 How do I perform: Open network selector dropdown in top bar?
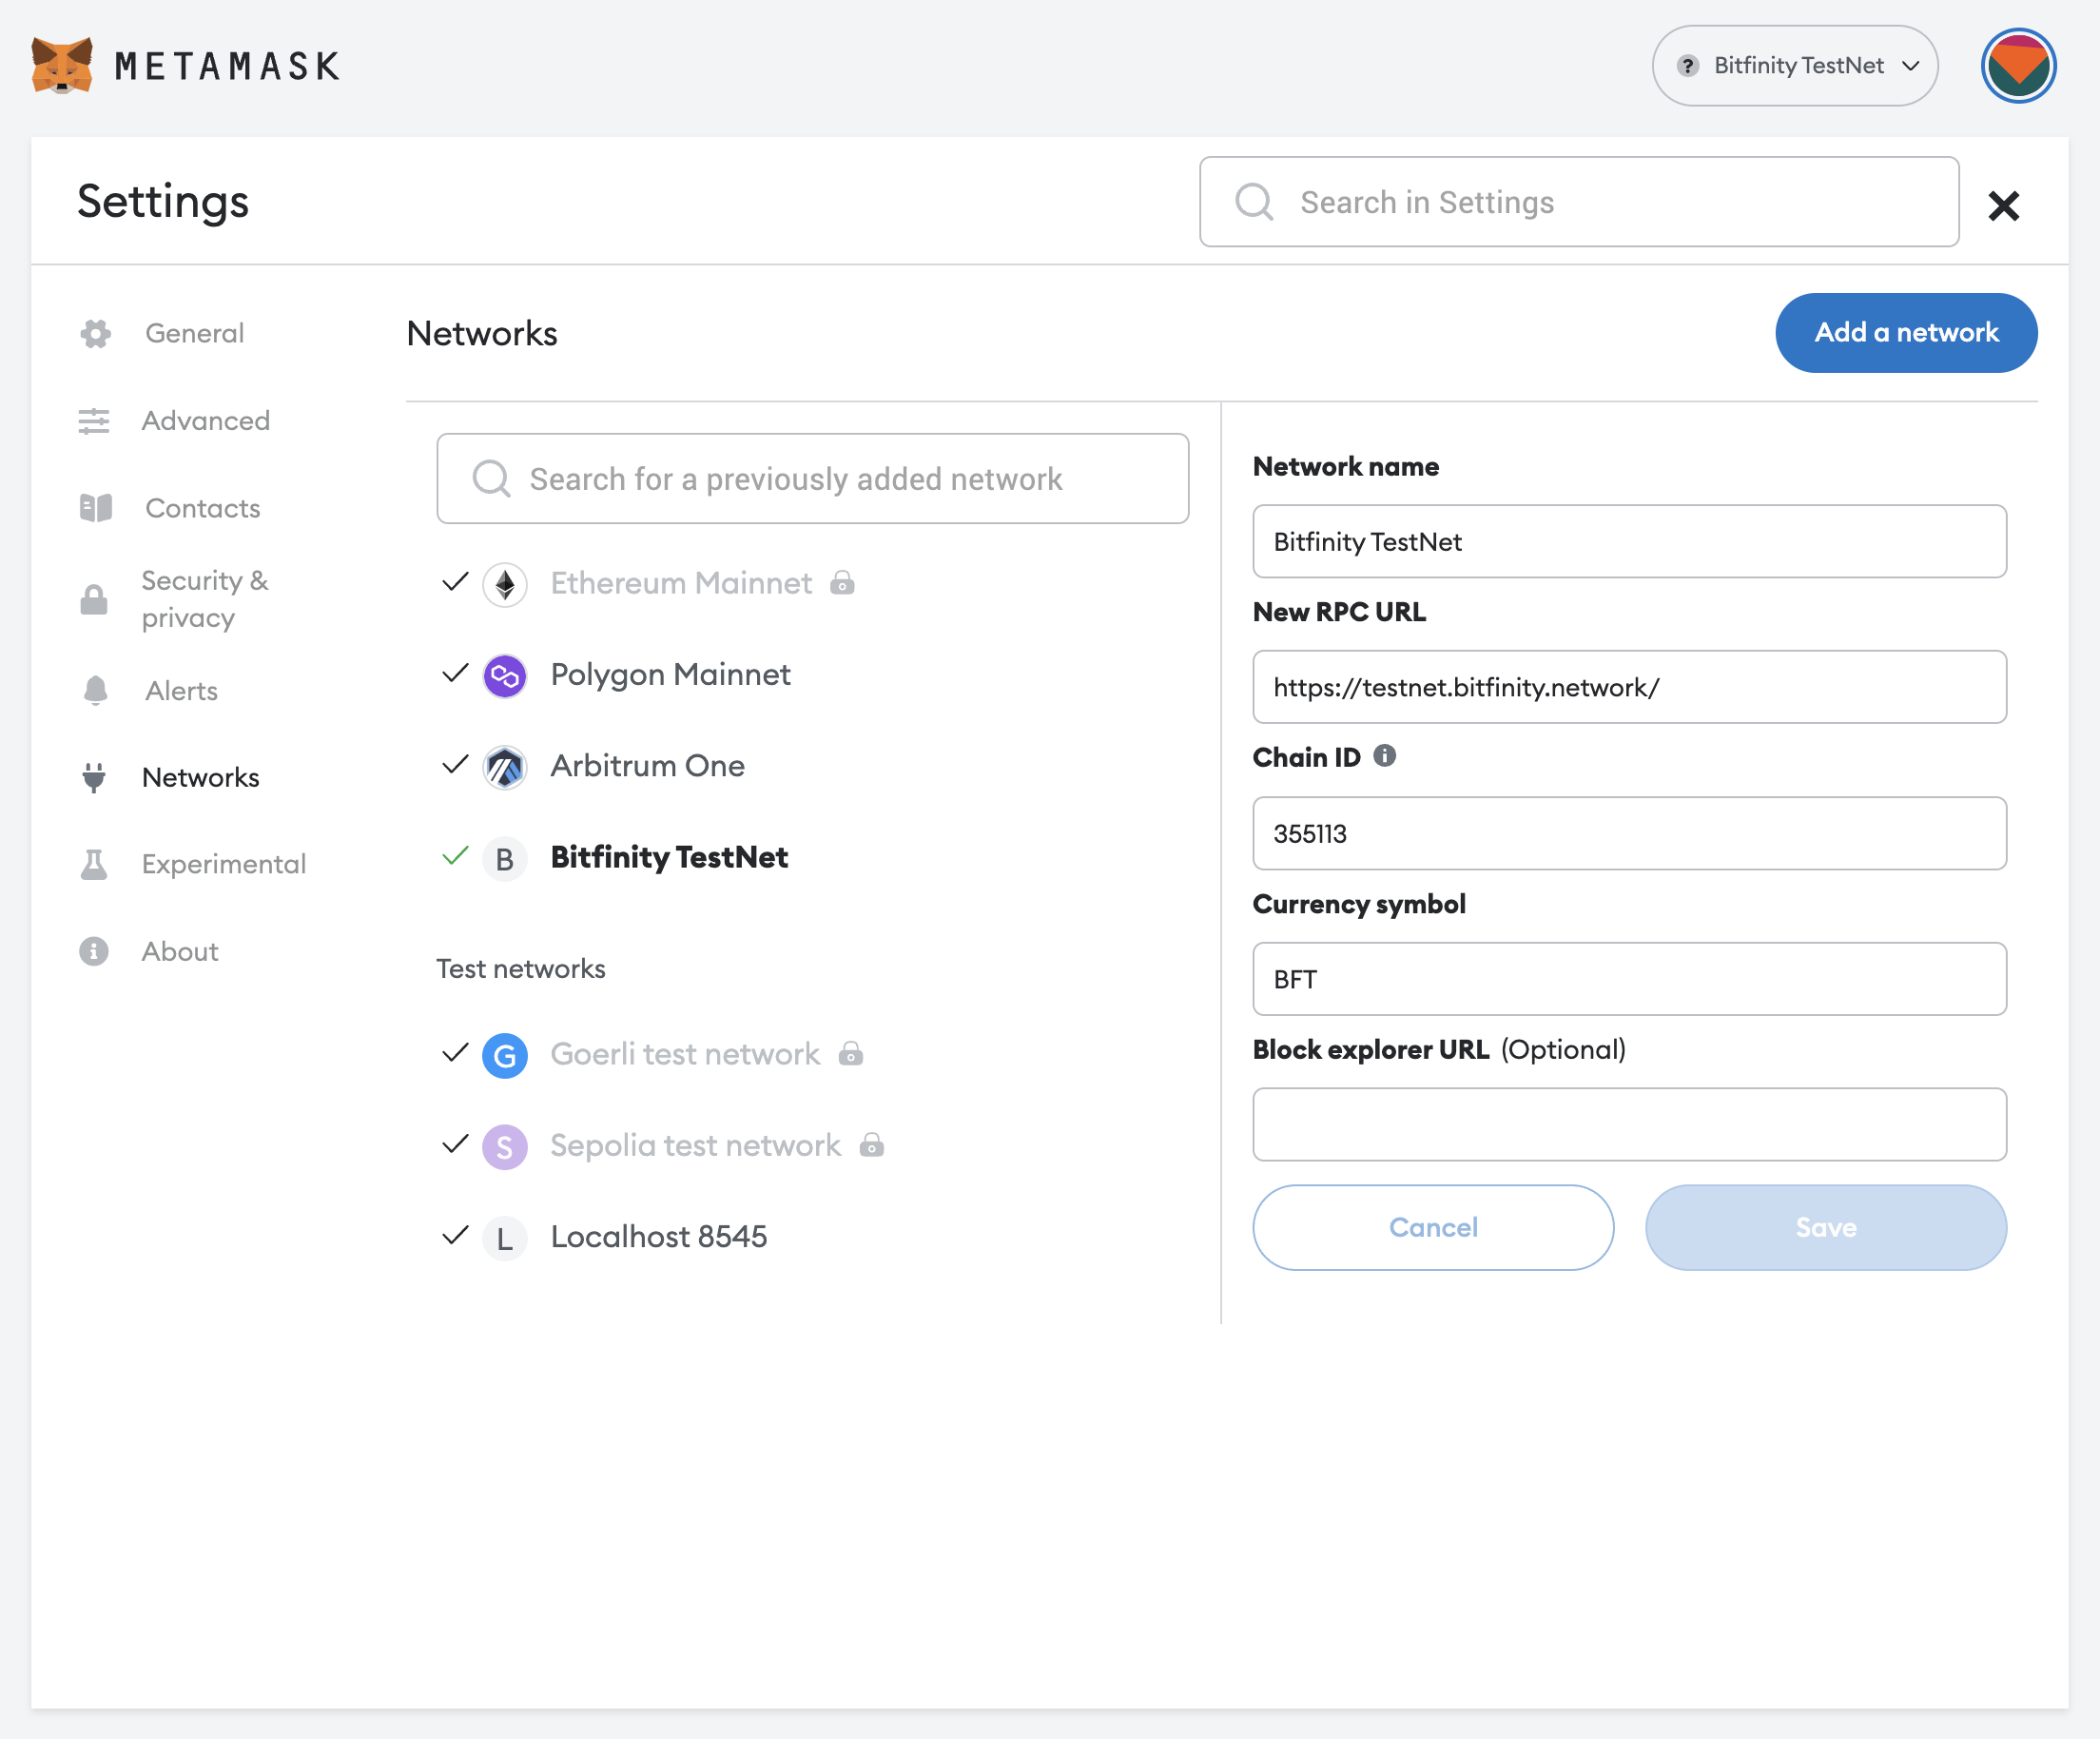(1799, 67)
